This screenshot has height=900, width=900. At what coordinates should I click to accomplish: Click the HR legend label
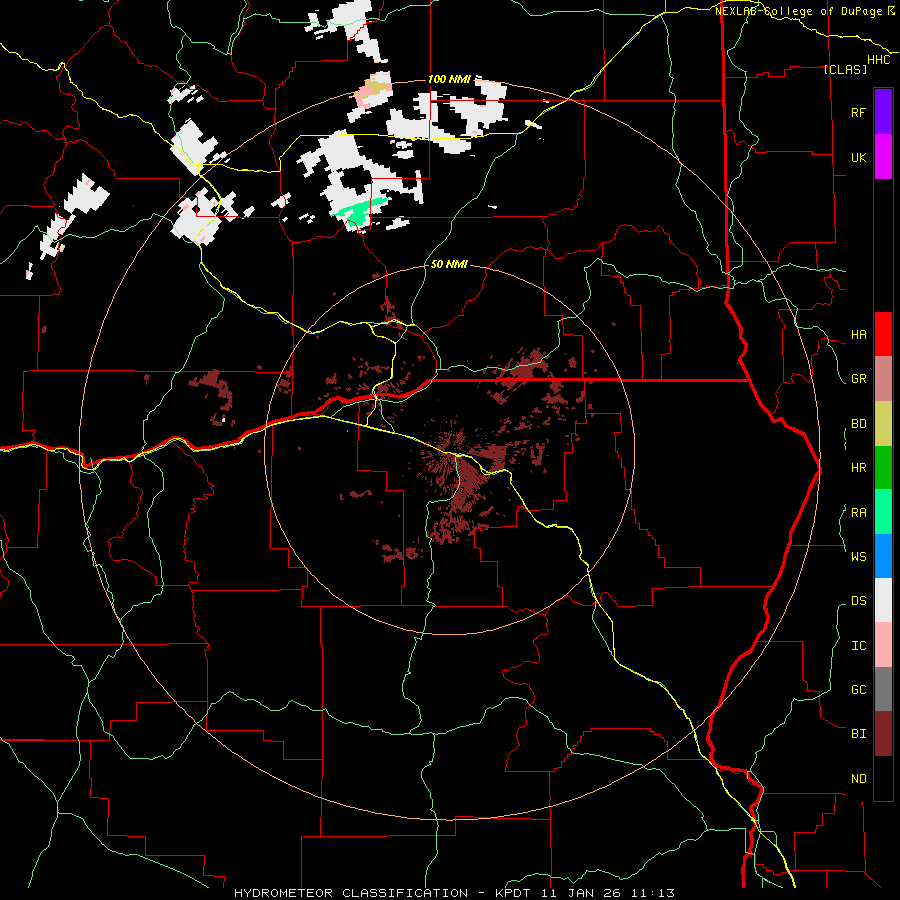click(858, 468)
